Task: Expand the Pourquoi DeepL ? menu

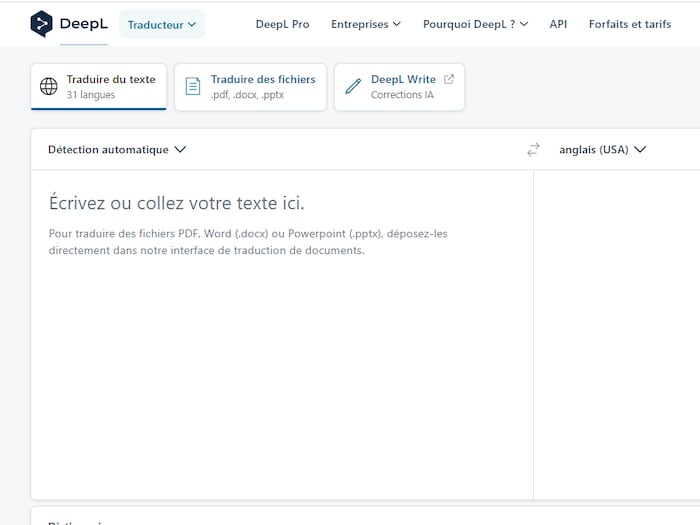Action: tap(475, 24)
